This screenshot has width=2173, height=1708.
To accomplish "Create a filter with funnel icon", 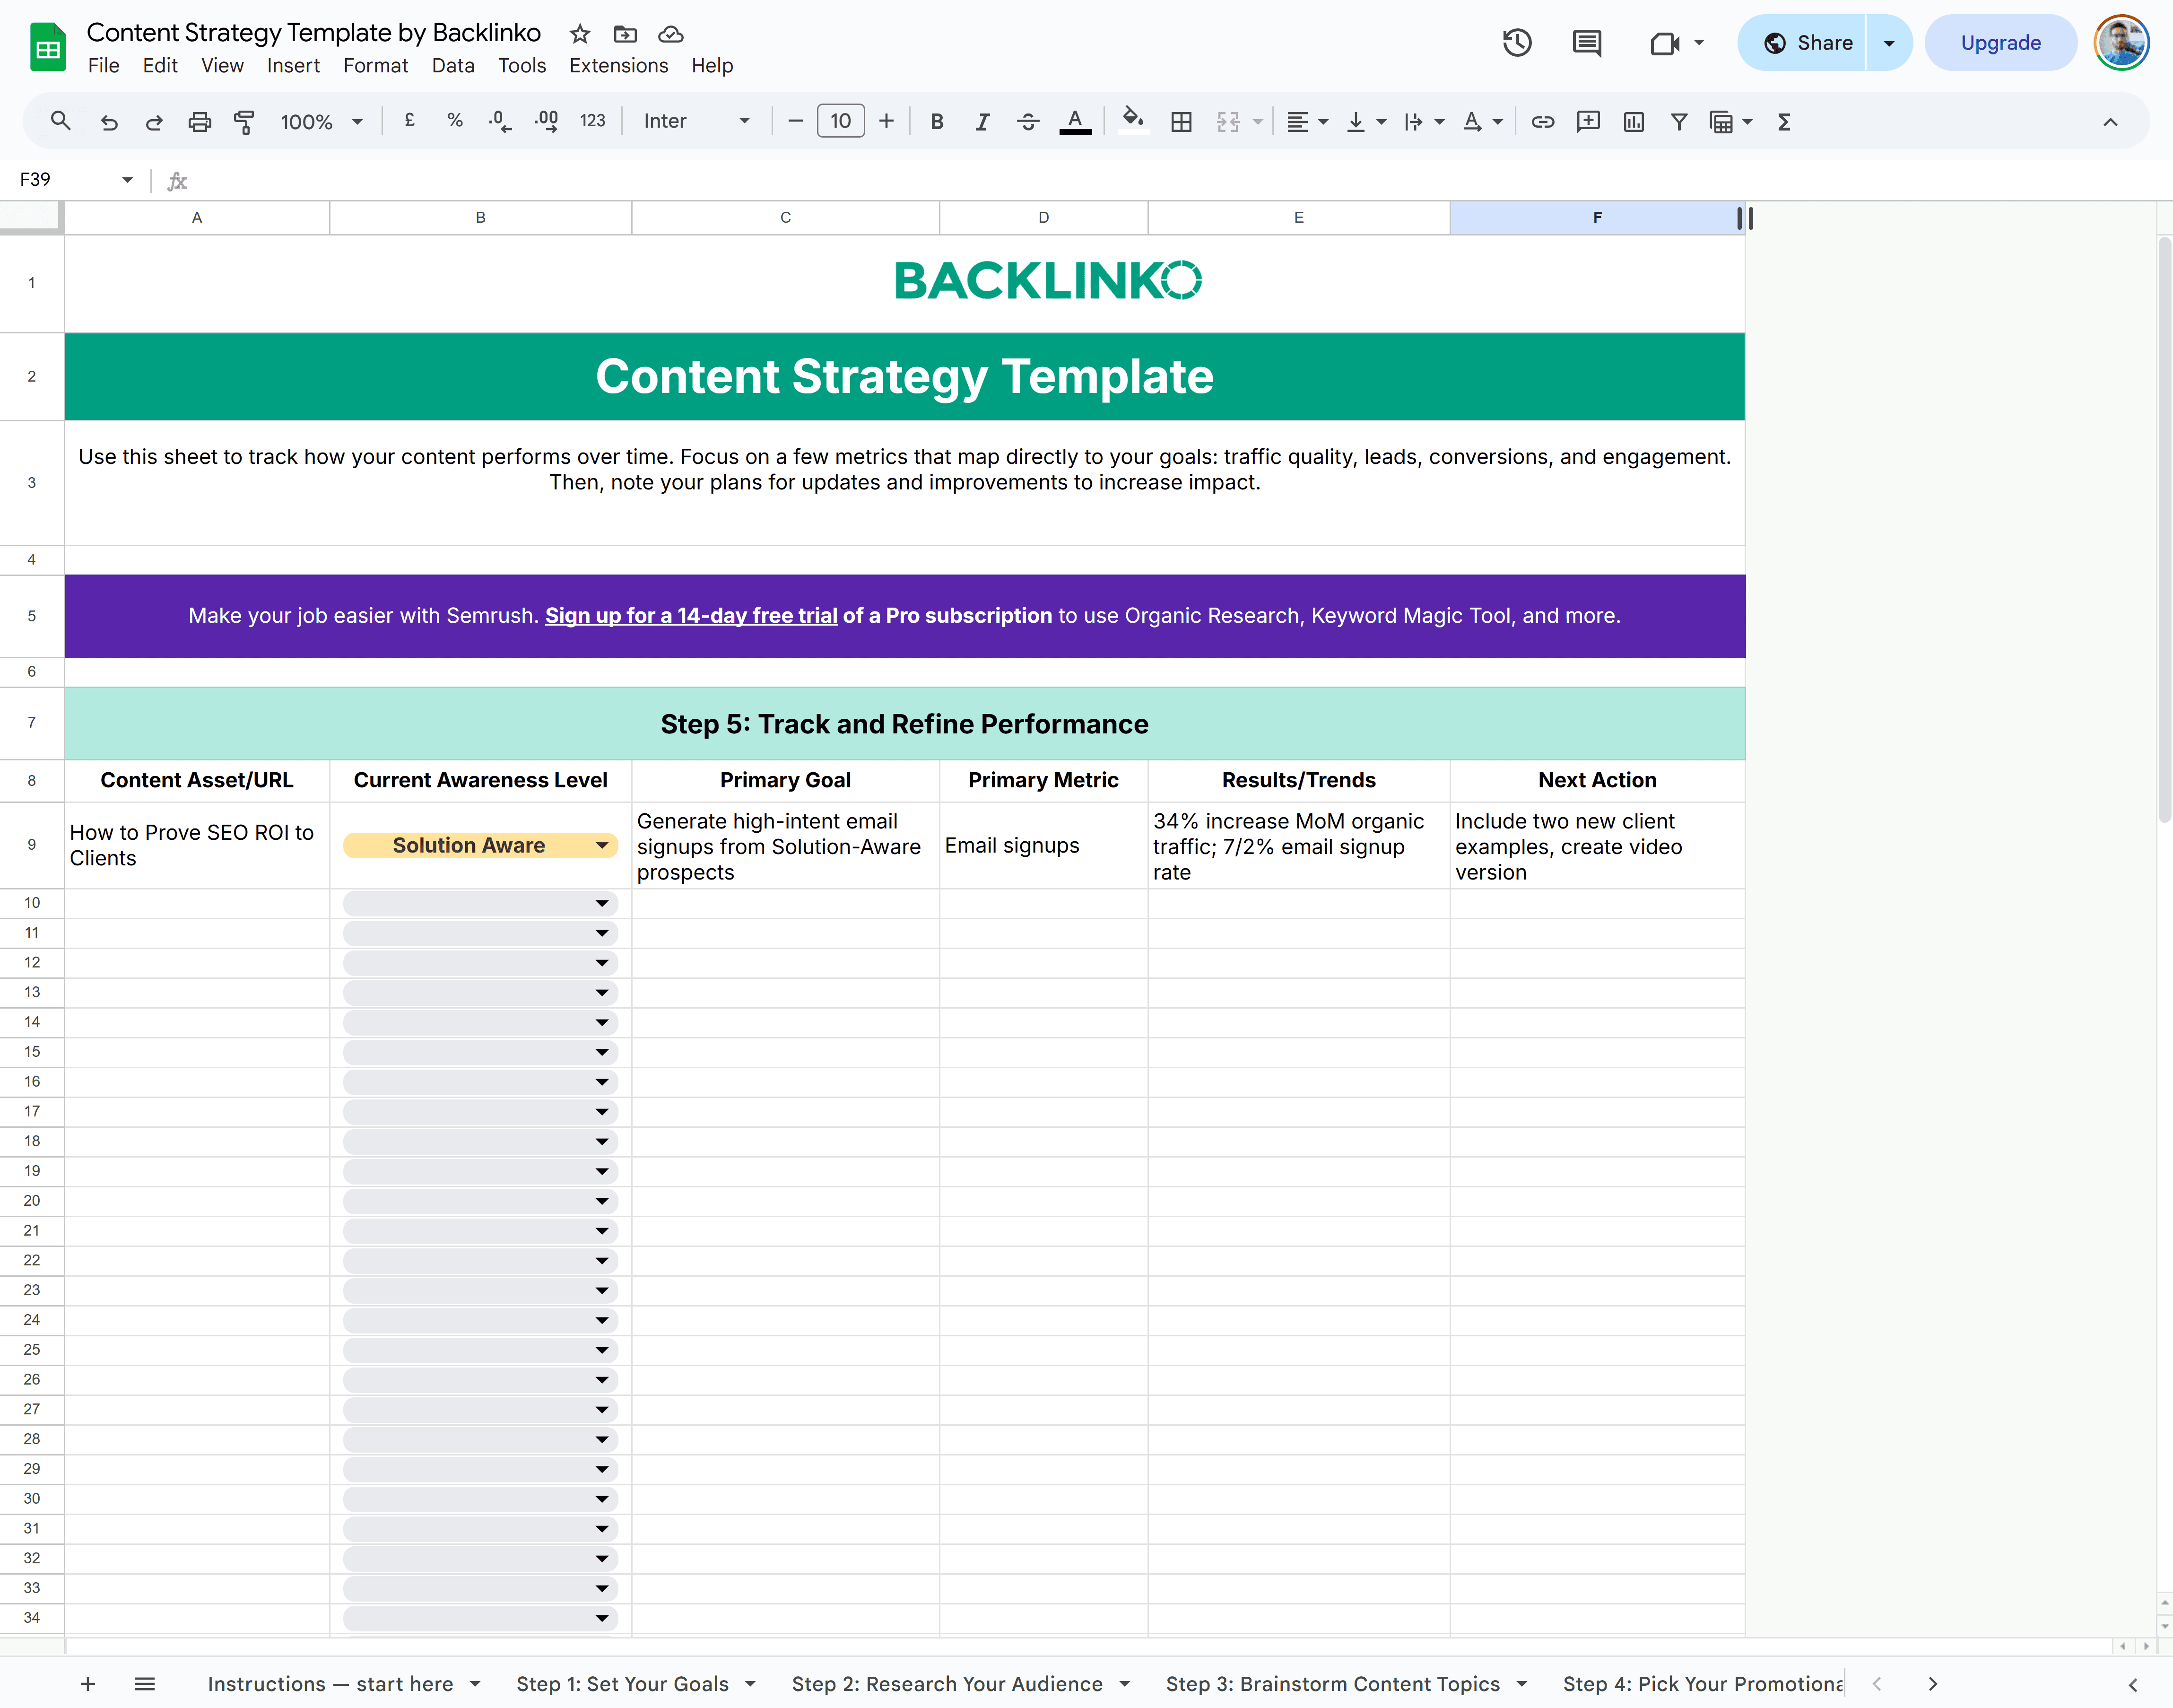I will (1679, 121).
